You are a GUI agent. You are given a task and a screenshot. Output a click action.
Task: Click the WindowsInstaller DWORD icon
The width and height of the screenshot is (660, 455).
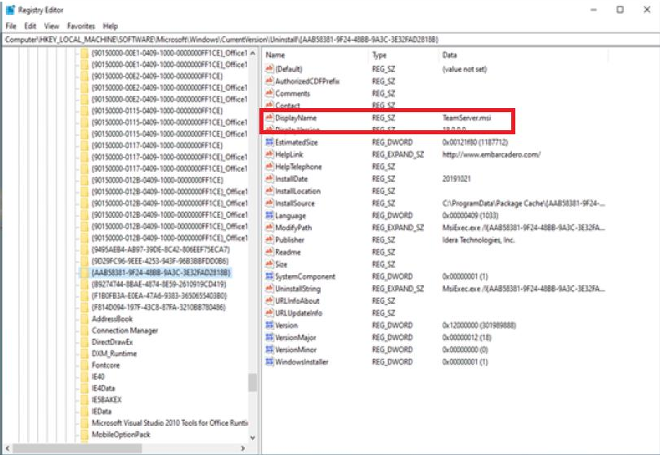point(269,362)
